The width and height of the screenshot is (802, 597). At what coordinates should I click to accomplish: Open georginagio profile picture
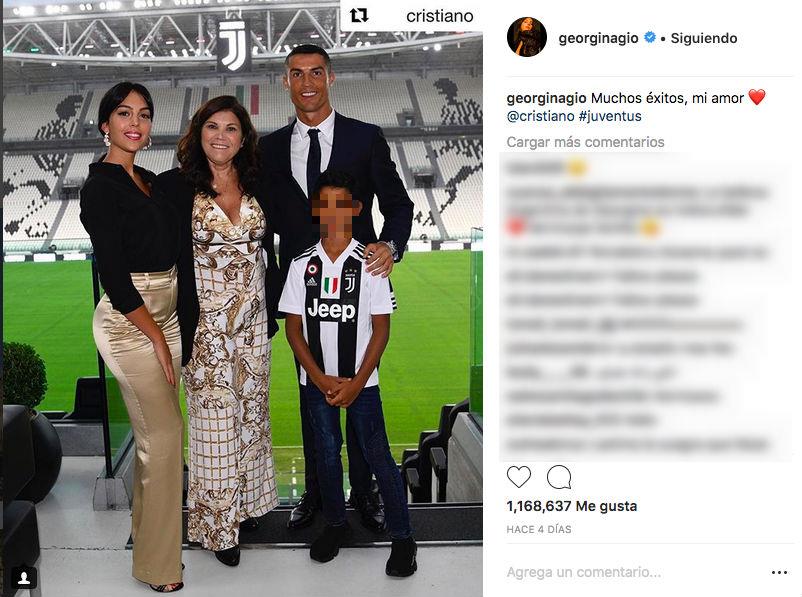click(x=526, y=37)
